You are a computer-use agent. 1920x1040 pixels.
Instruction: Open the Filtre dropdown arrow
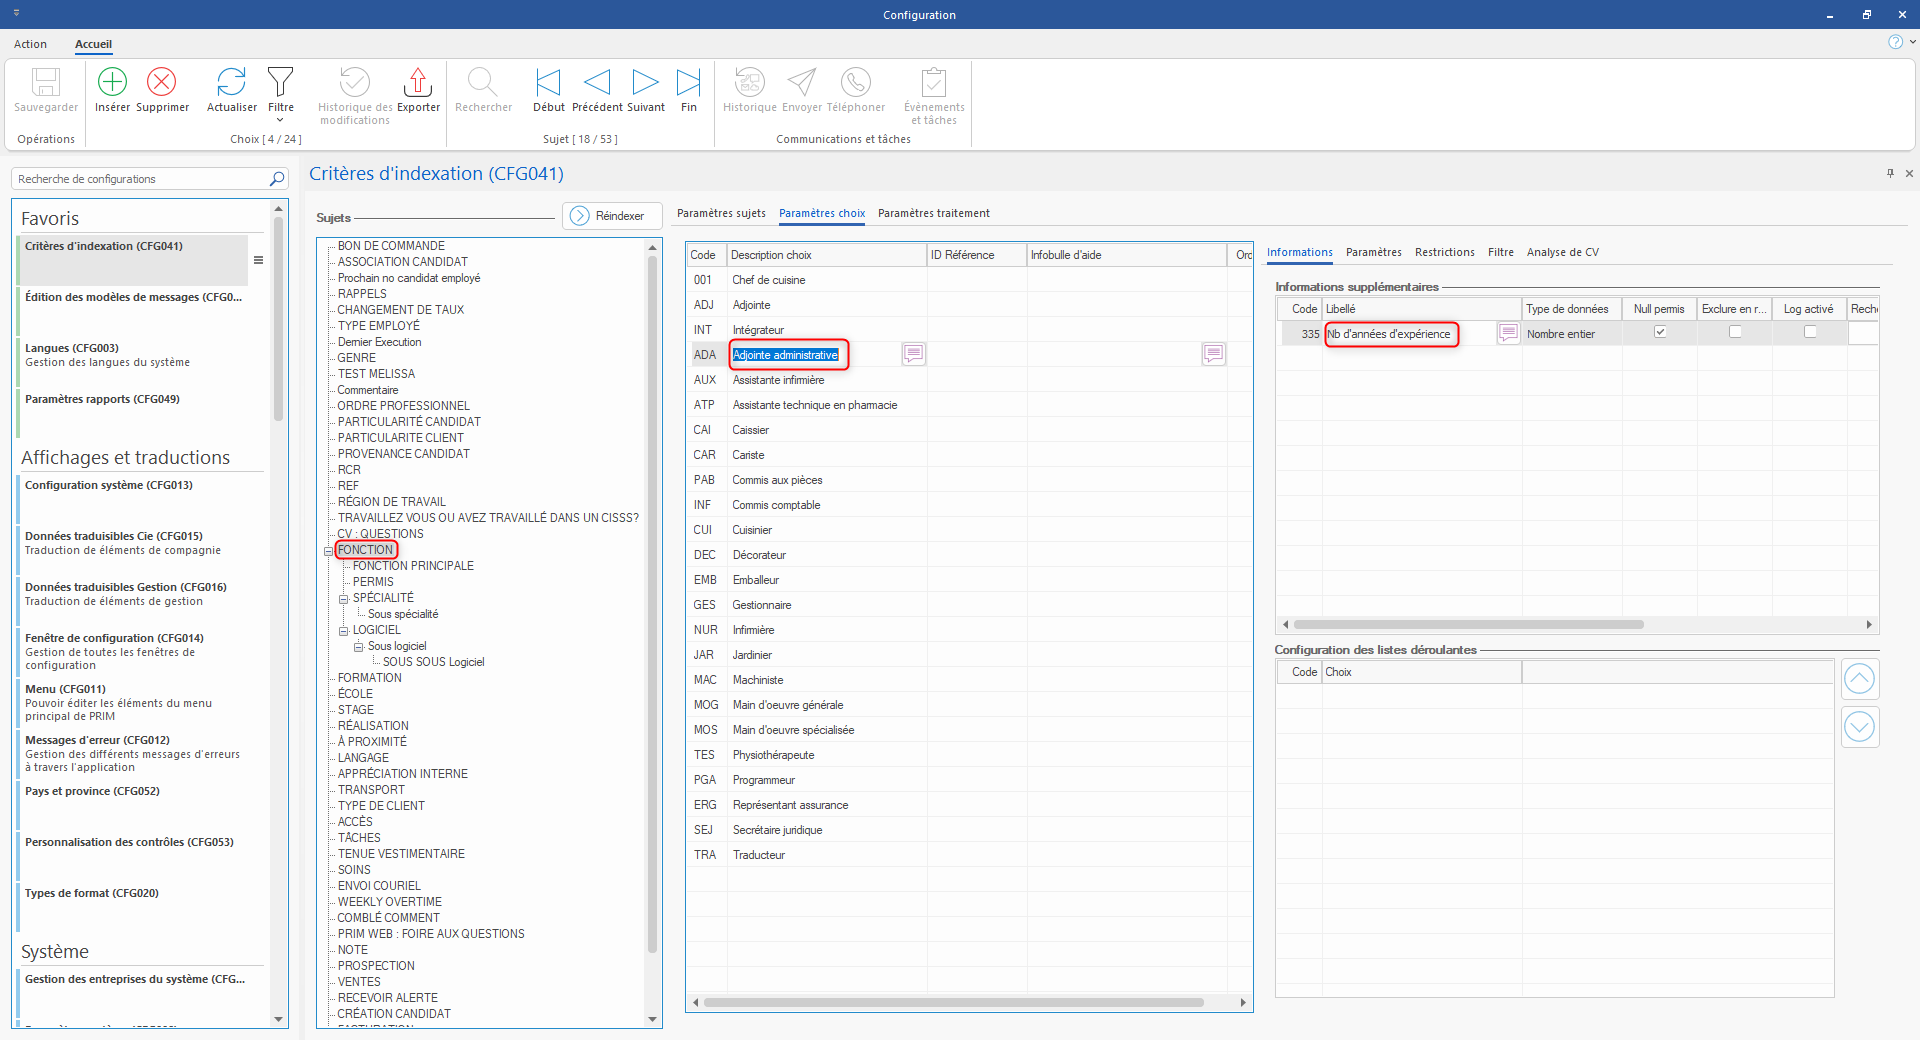point(280,120)
